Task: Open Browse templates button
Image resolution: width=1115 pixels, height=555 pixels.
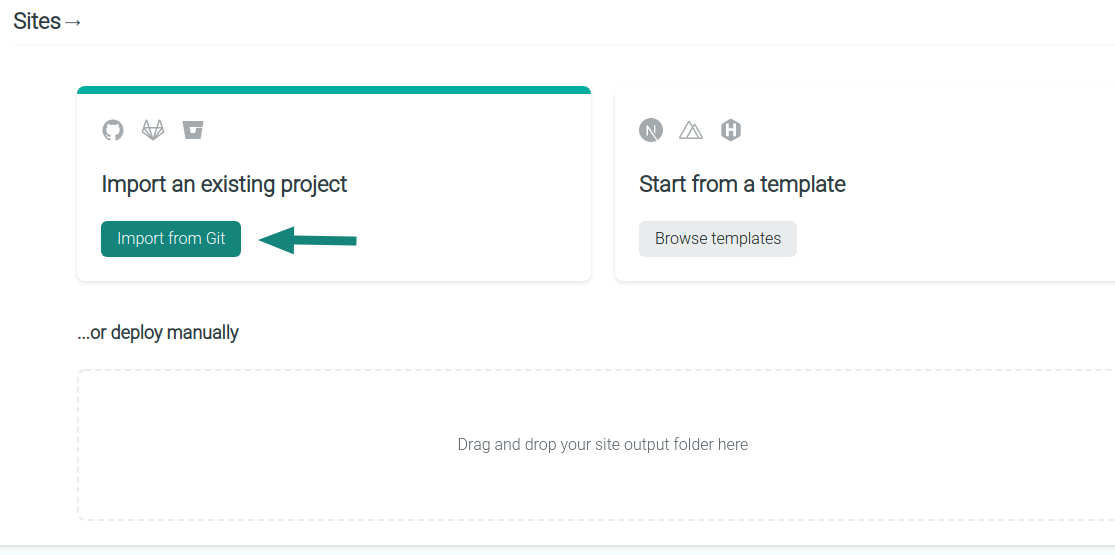Action: click(x=717, y=239)
